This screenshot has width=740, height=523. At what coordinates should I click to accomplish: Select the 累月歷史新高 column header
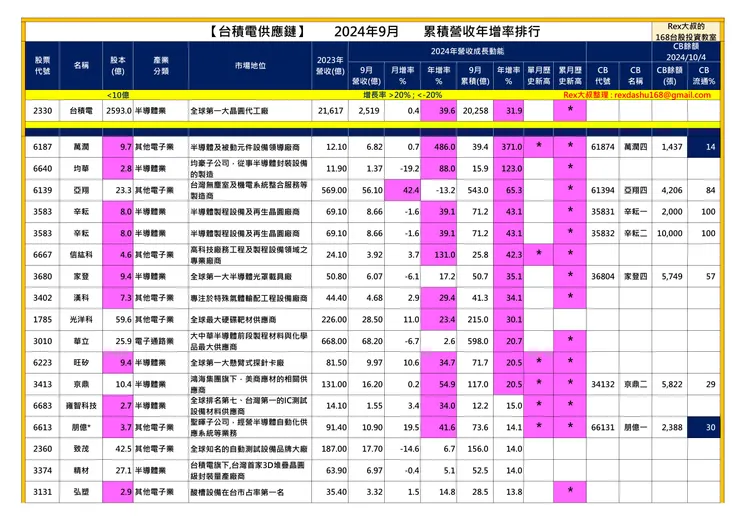tap(570, 76)
